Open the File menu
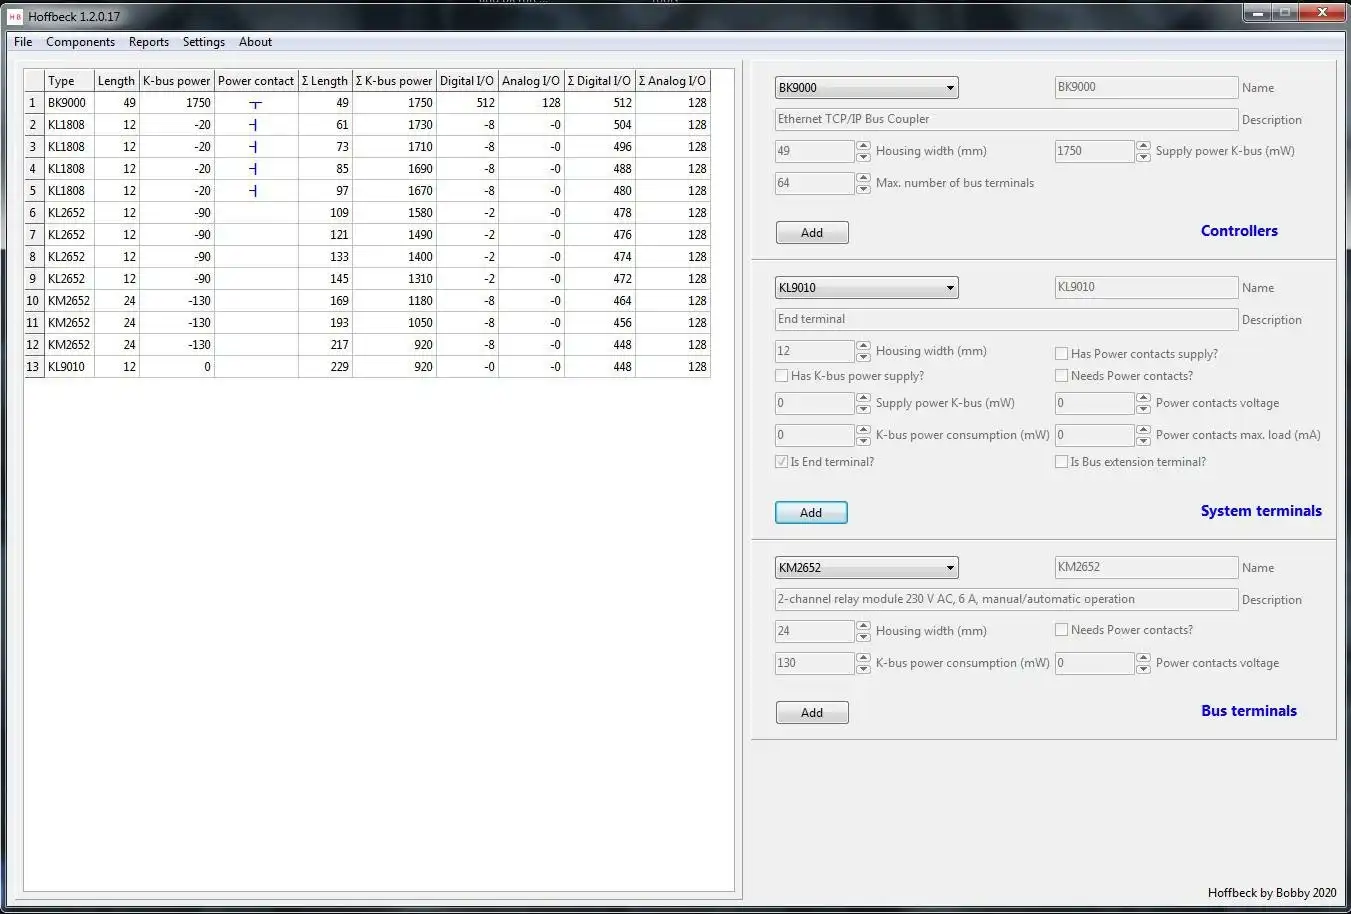Screen dimensions: 1351x914 coord(23,42)
